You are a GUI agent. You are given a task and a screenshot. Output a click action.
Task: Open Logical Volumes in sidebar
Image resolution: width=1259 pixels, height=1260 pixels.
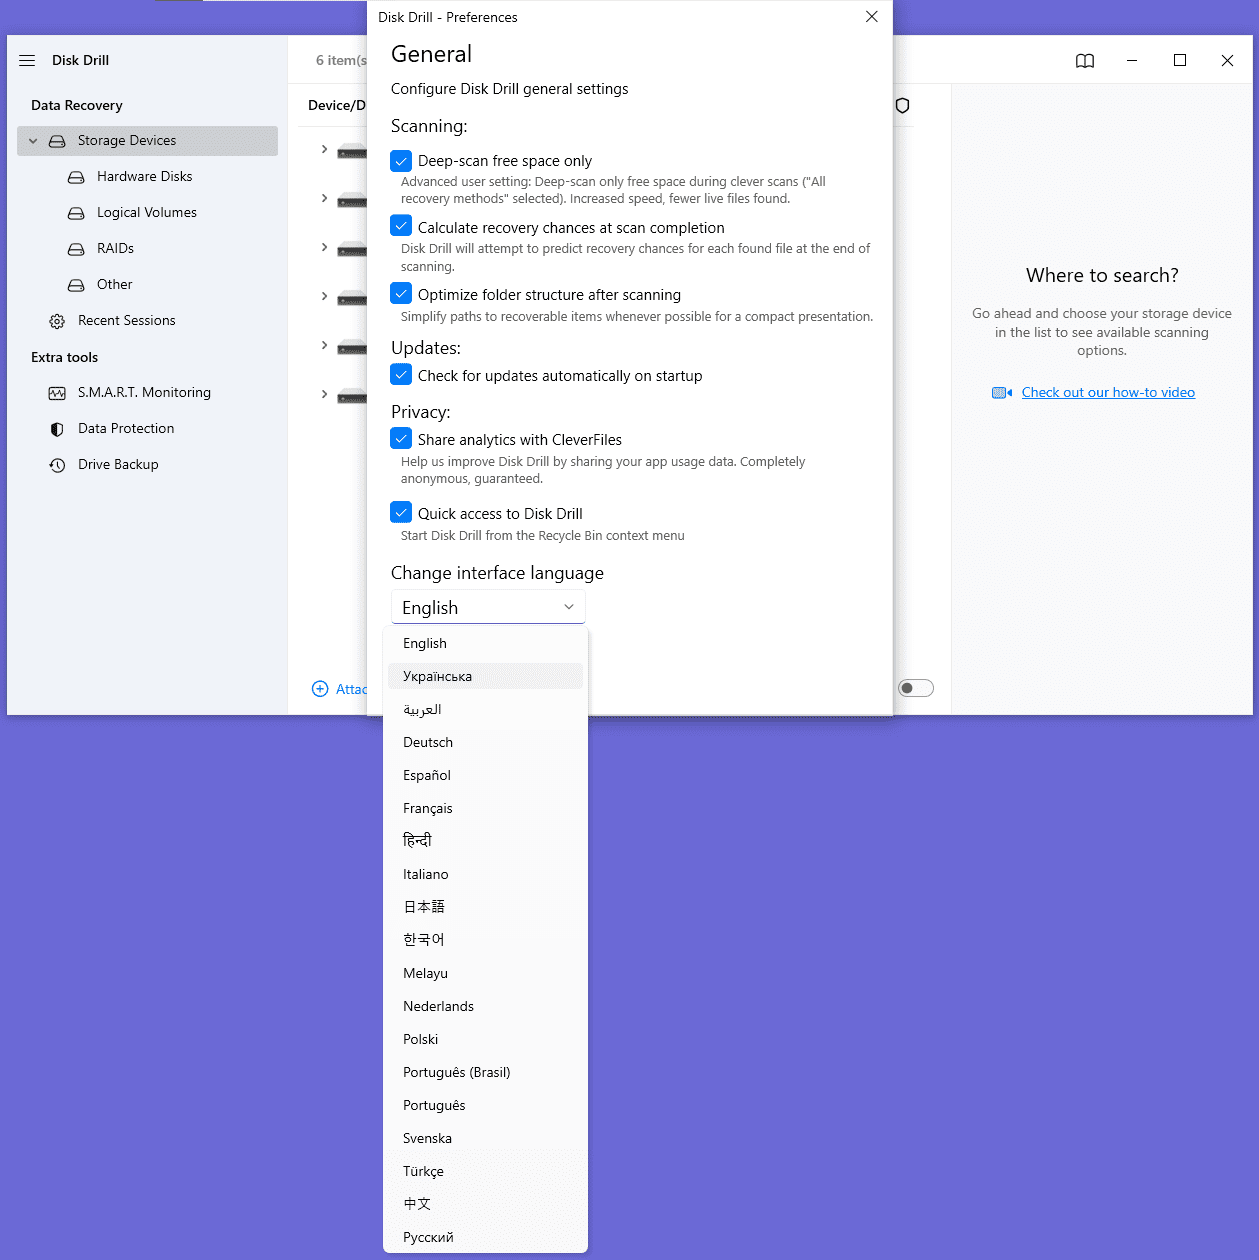[x=147, y=213]
